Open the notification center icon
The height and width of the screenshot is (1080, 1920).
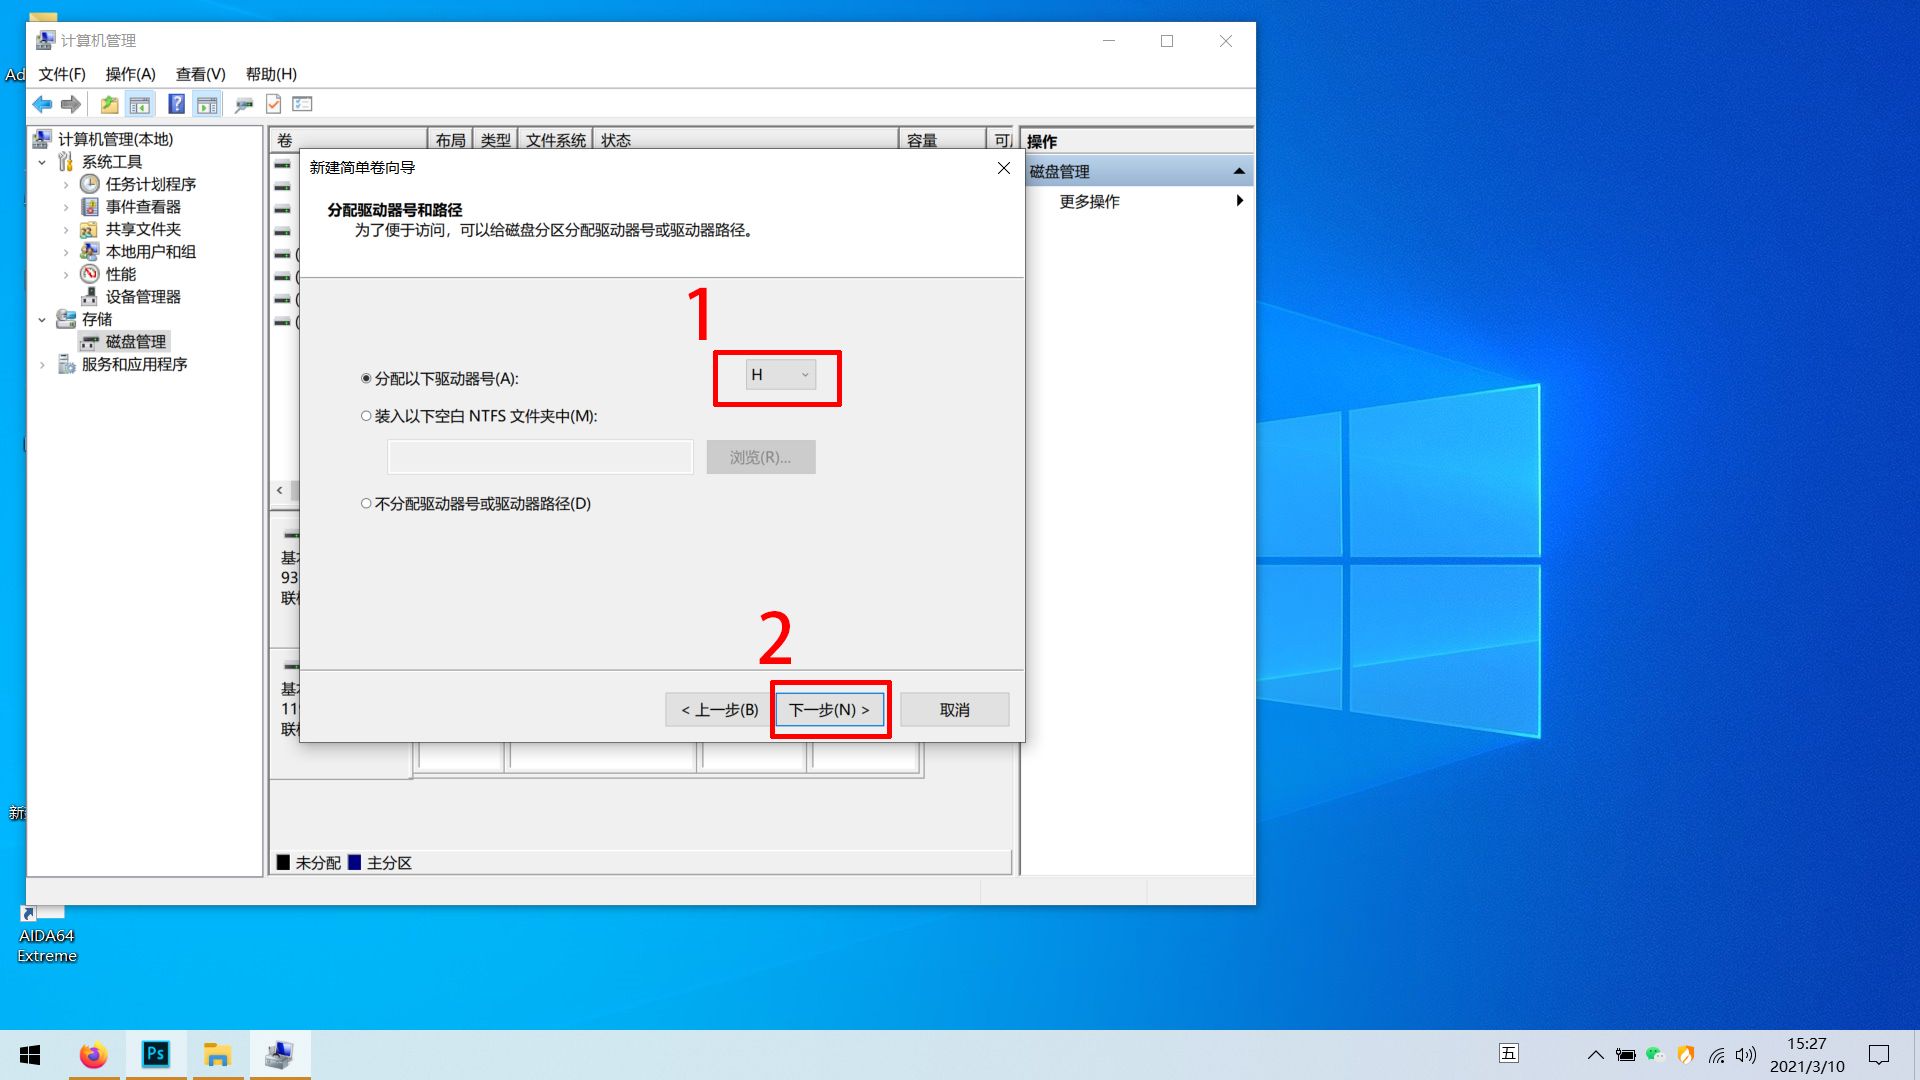click(1879, 1055)
